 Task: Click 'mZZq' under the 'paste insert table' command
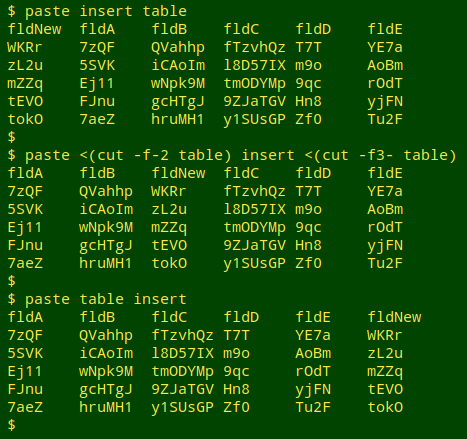pos(25,83)
